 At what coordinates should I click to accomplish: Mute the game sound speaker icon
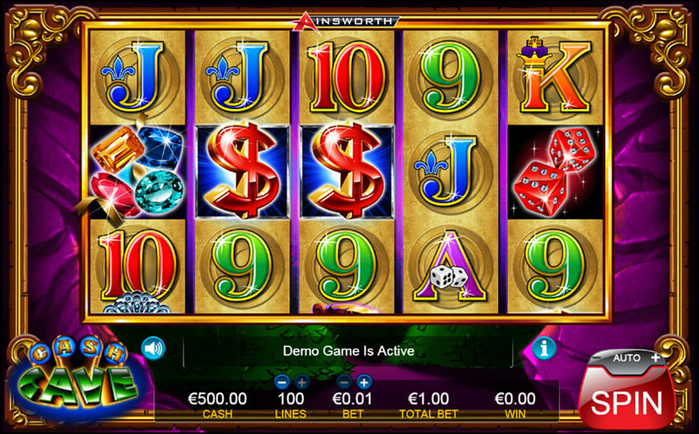[x=153, y=348]
